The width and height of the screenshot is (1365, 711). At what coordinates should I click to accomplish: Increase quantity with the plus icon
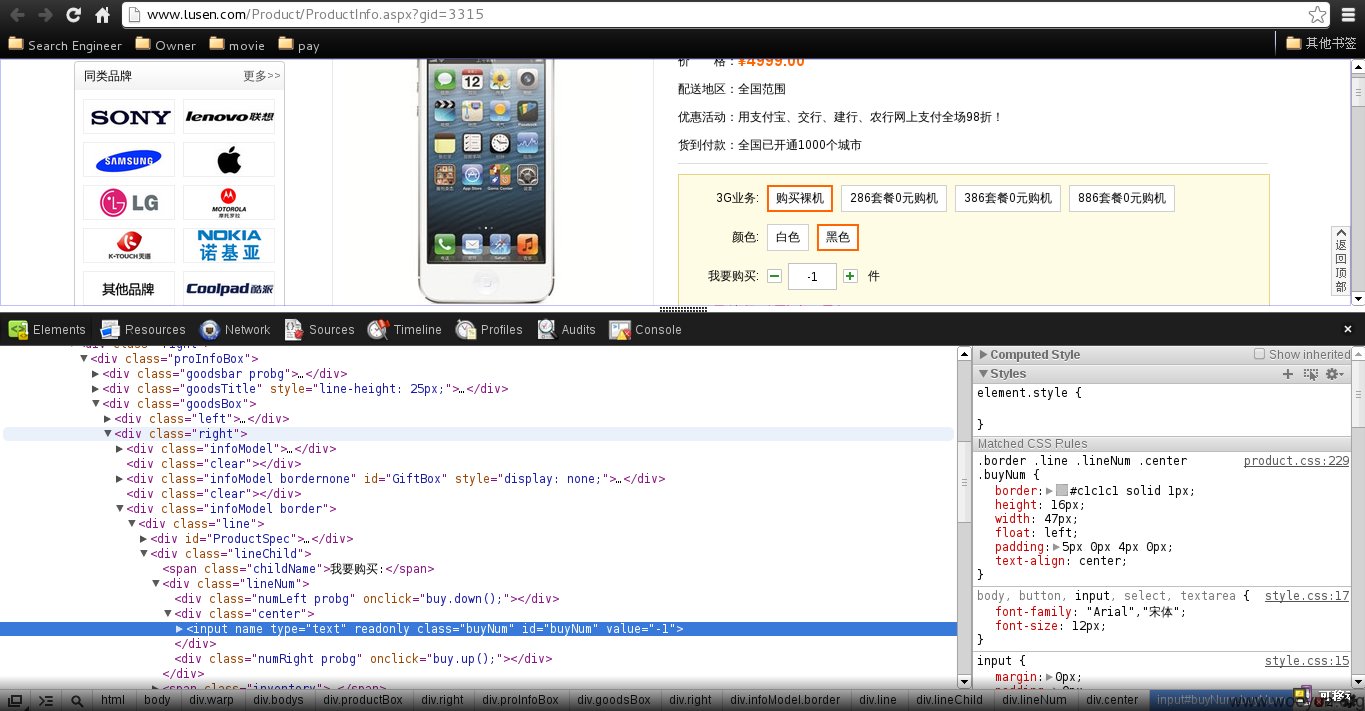[850, 276]
